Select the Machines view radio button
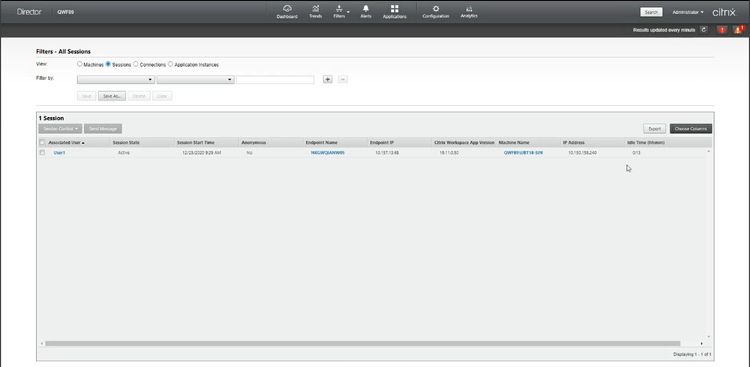750x367 pixels. [x=79, y=64]
